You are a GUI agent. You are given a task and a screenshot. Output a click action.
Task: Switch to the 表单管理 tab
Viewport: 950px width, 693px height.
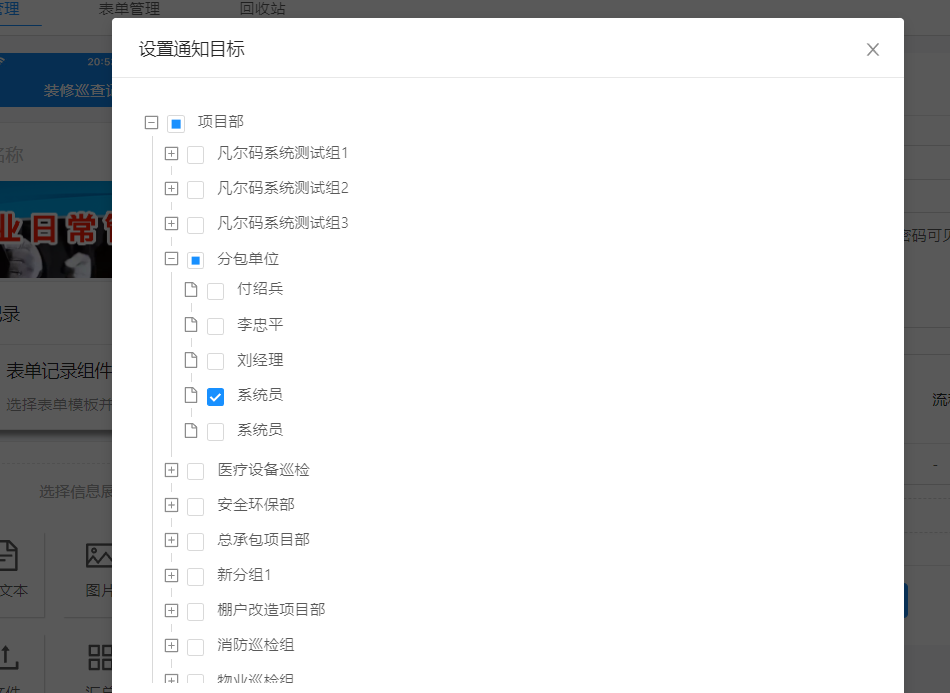129,9
